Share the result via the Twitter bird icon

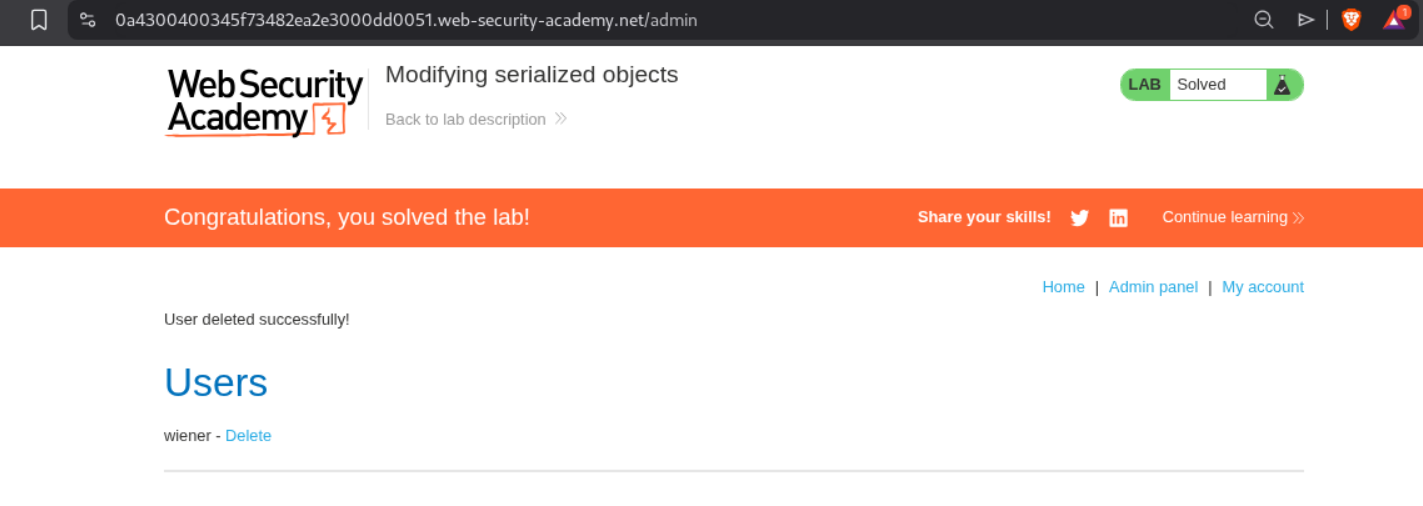pos(1079,218)
